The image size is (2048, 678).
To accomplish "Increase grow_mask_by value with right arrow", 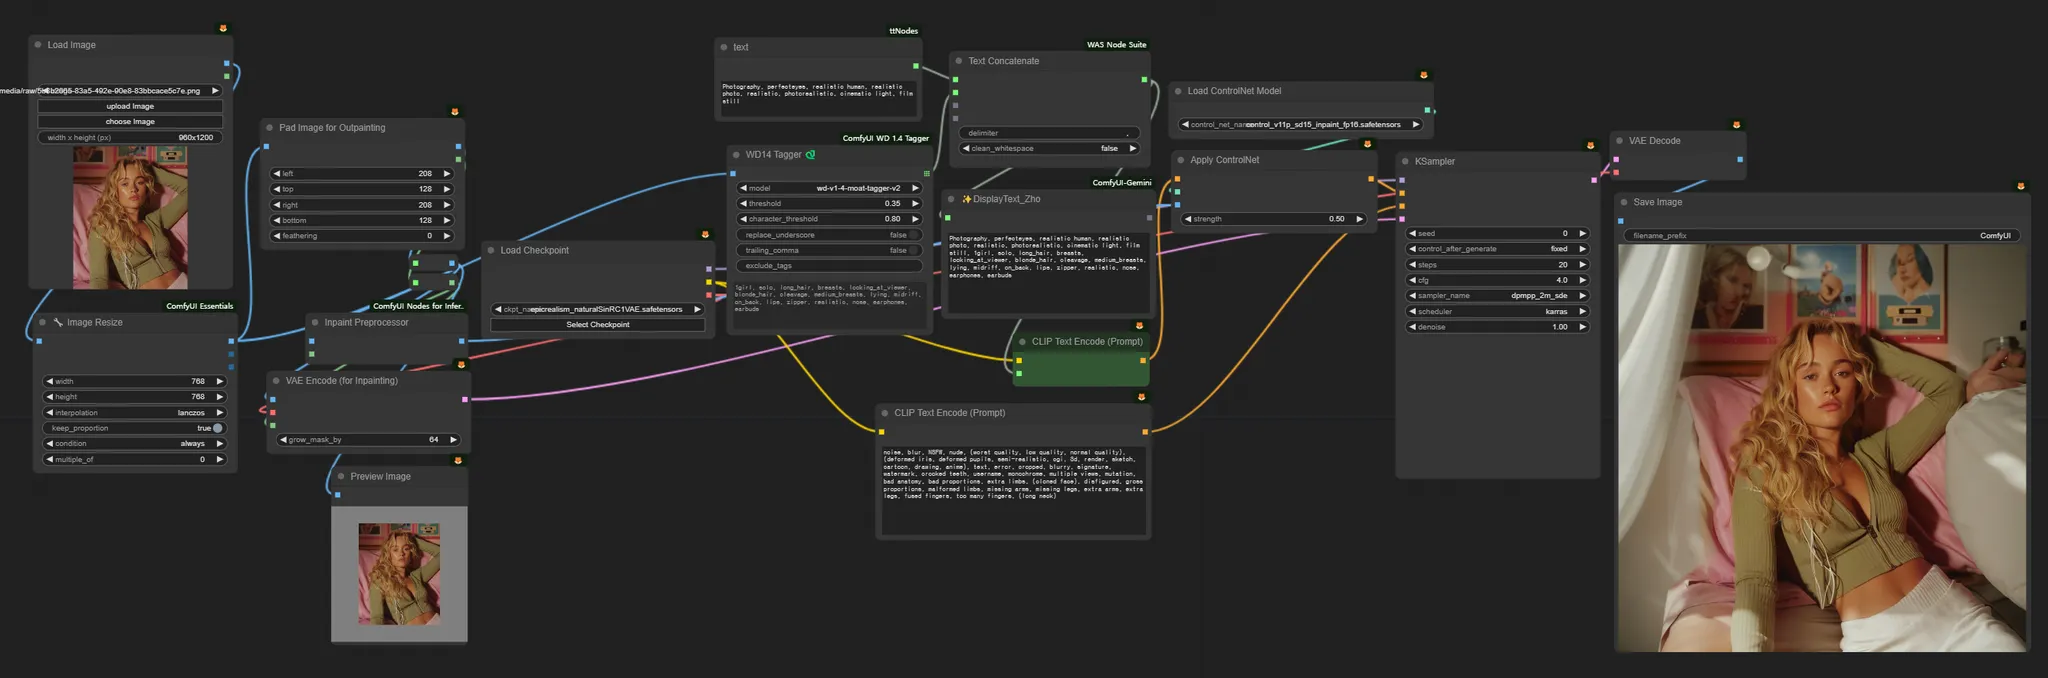I will [x=453, y=440].
